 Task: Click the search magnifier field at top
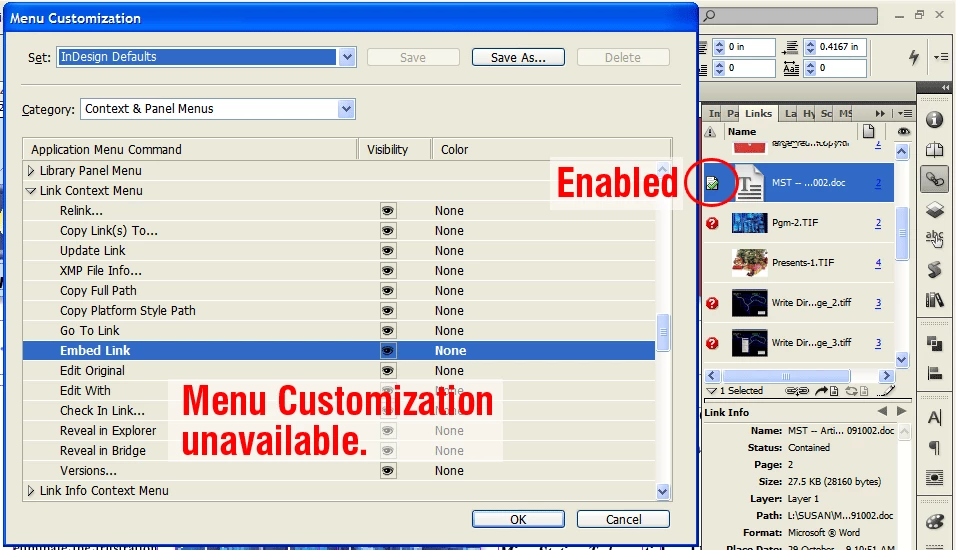790,15
